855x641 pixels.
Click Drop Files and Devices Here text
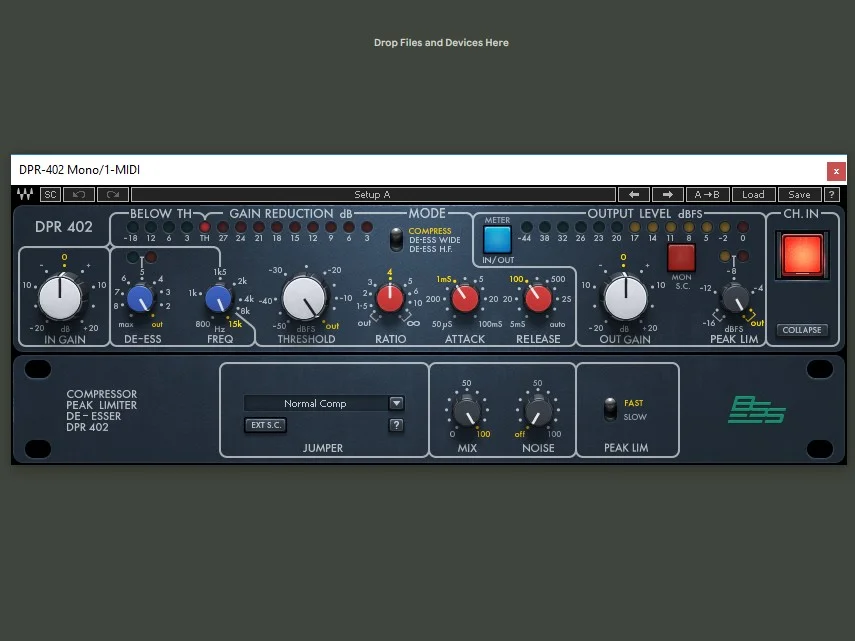click(441, 43)
